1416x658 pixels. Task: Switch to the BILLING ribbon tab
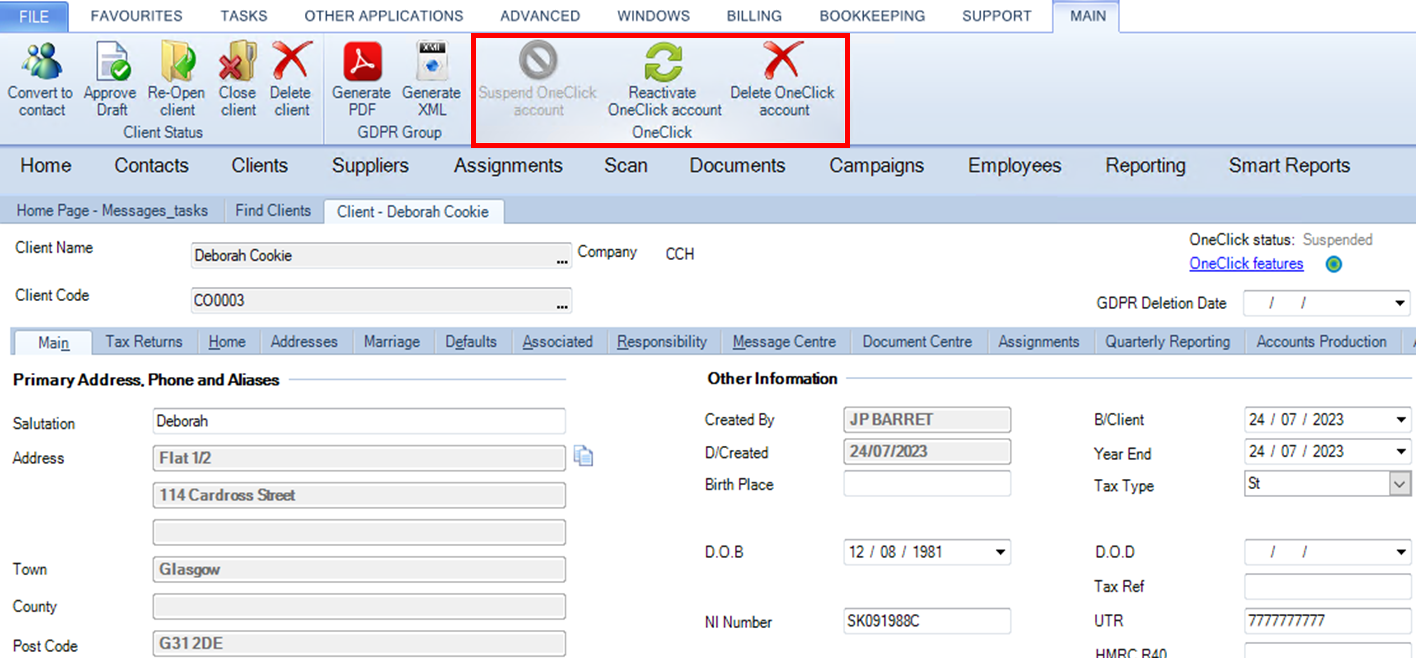pos(754,16)
